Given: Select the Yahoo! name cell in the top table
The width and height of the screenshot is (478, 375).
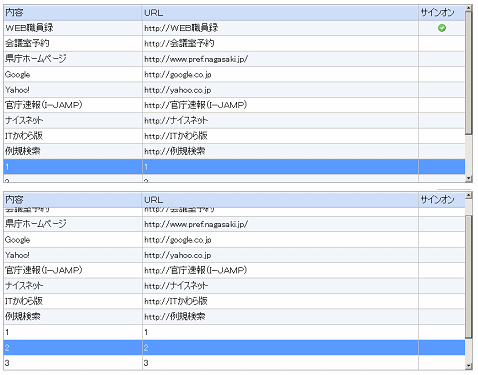Looking at the screenshot, I should point(73,90).
